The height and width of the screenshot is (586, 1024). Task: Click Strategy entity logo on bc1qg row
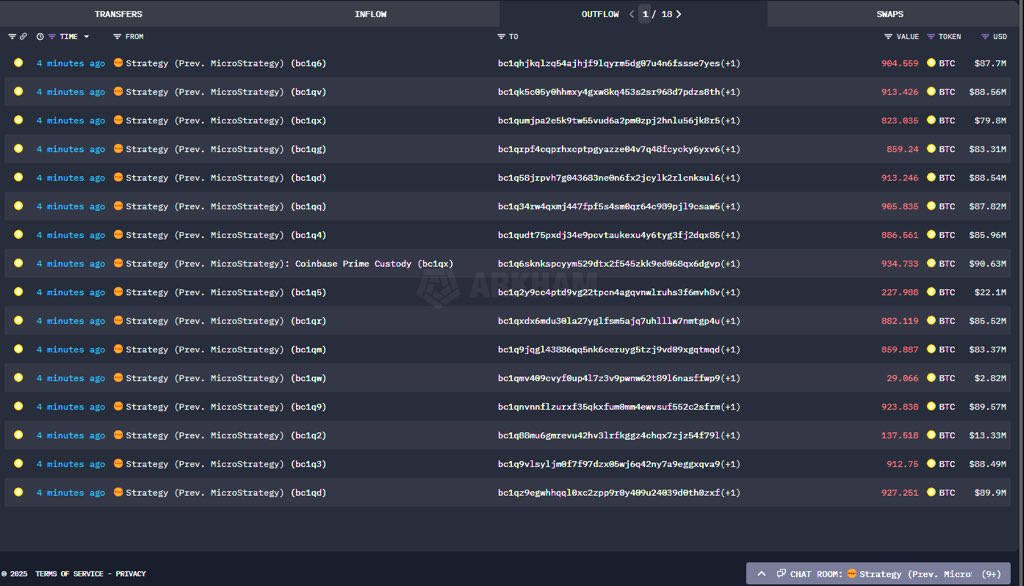click(118, 149)
